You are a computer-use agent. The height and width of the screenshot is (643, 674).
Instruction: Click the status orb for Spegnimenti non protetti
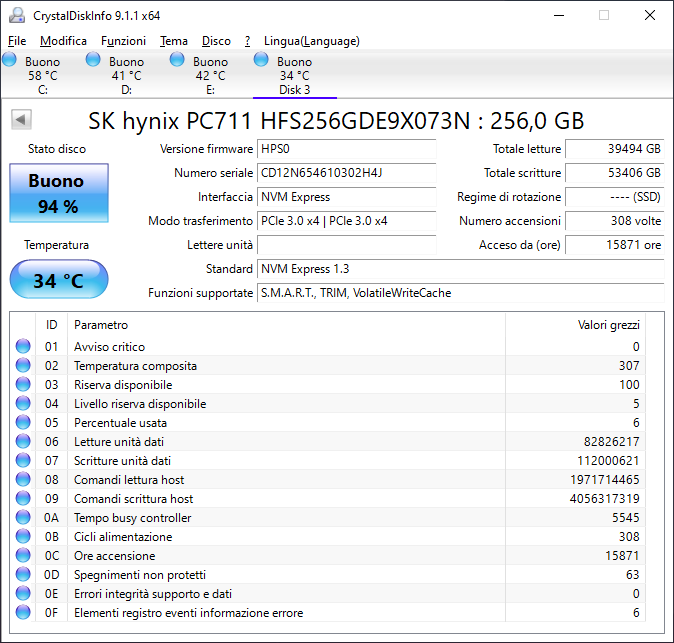[x=23, y=574]
